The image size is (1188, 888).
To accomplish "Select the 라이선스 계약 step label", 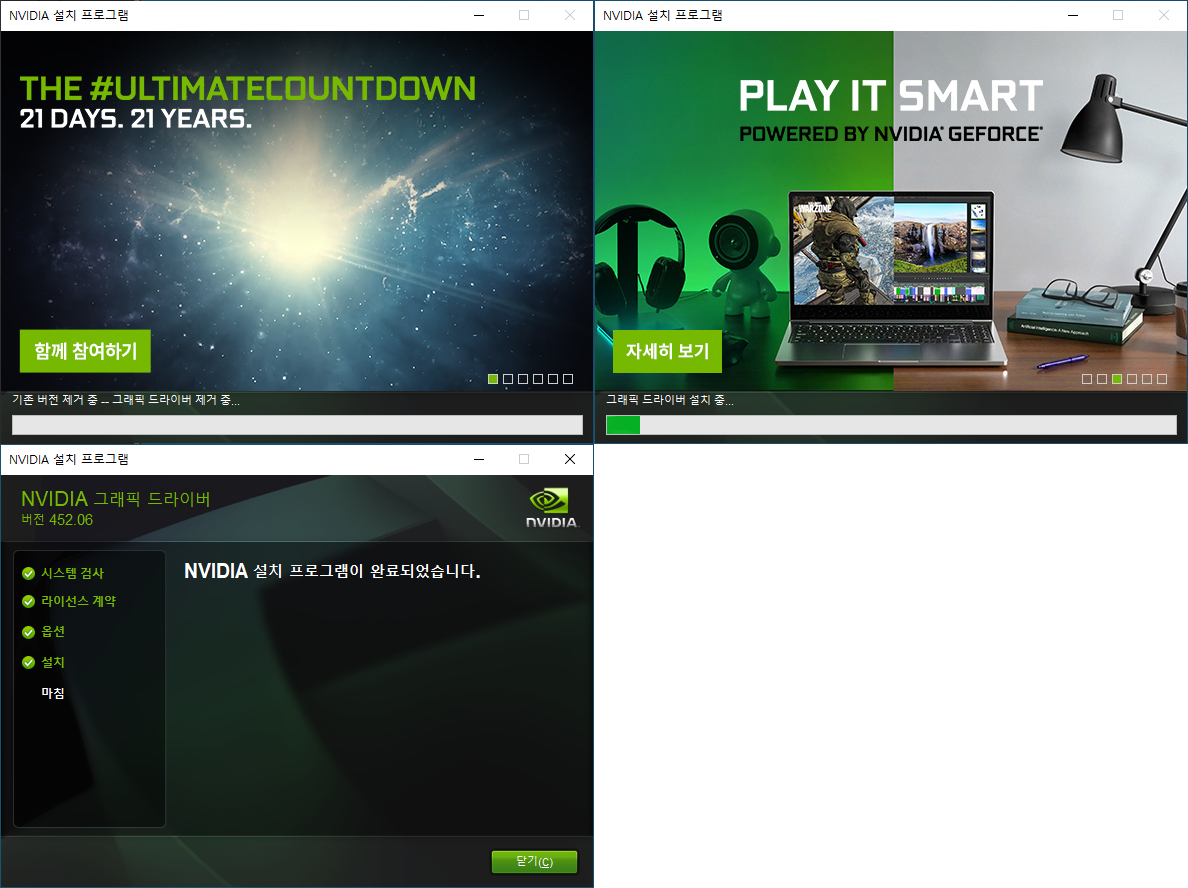I will click(78, 602).
